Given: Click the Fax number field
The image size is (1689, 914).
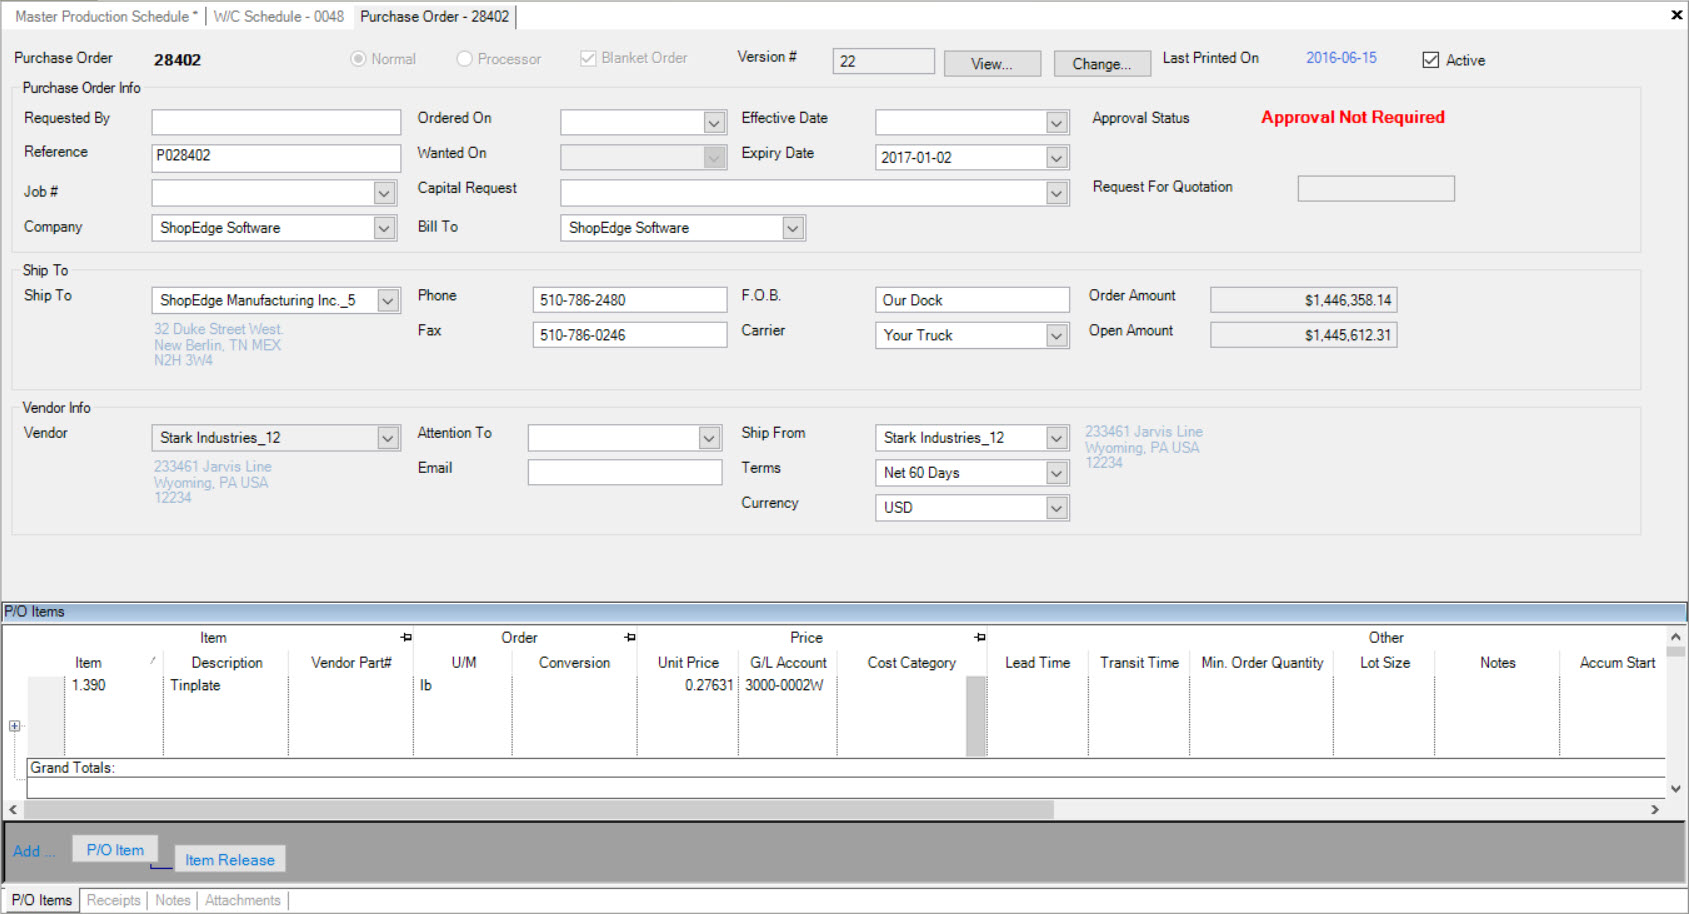Looking at the screenshot, I should [630, 335].
